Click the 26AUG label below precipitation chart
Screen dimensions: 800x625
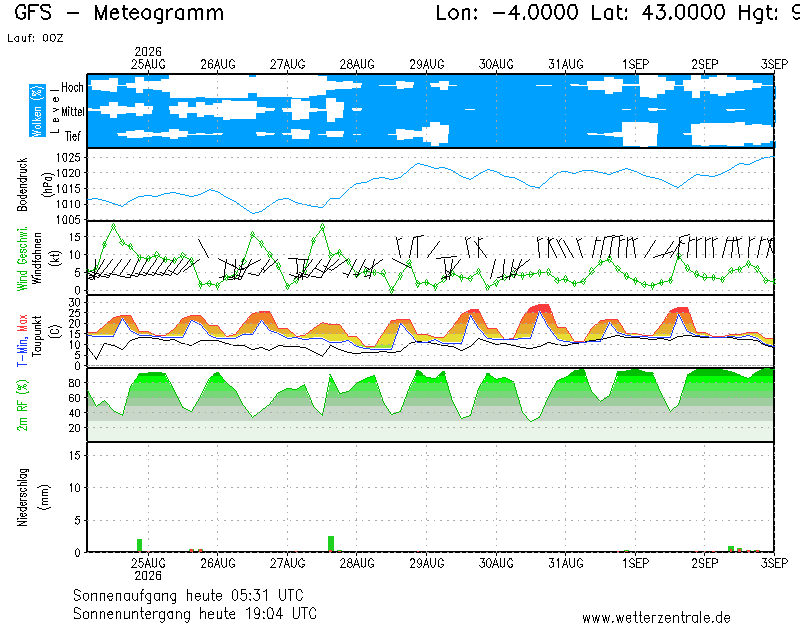[x=218, y=563]
